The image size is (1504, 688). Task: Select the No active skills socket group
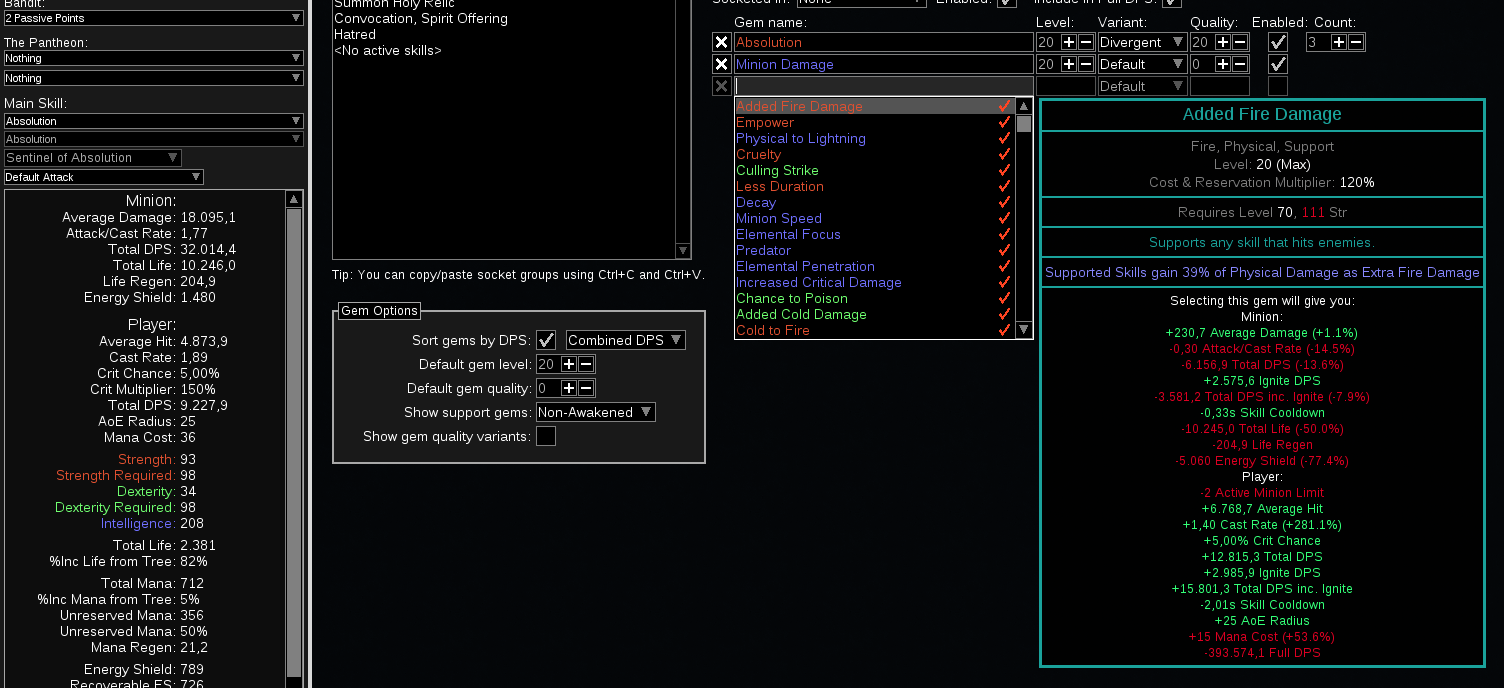coord(504,50)
